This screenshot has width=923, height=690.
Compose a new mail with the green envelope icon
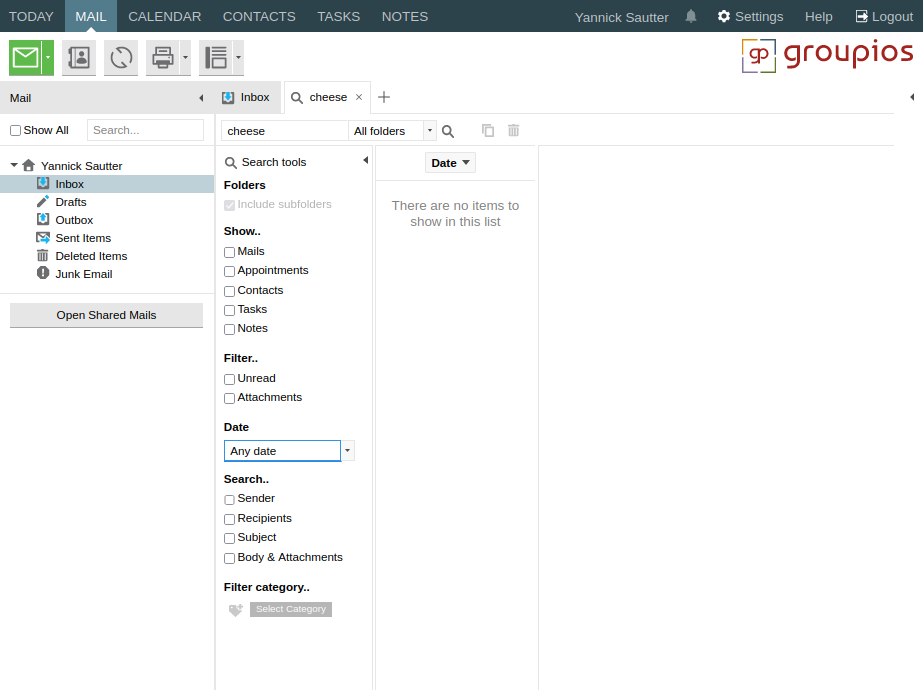click(x=24, y=57)
